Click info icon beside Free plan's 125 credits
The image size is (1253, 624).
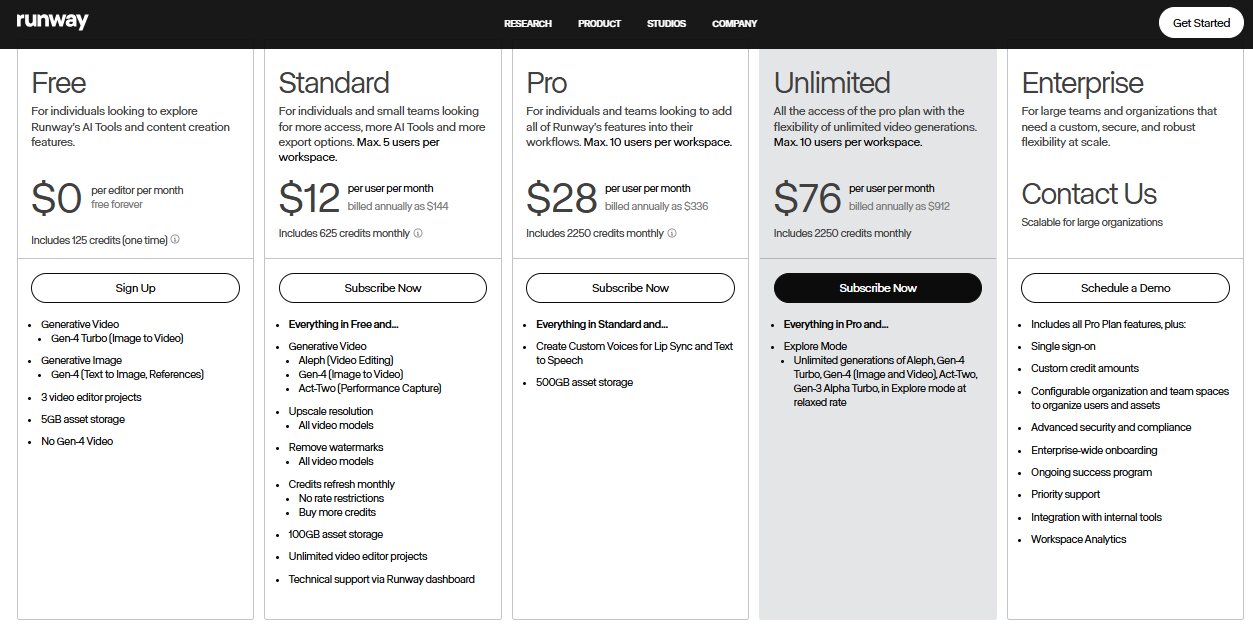coord(175,240)
